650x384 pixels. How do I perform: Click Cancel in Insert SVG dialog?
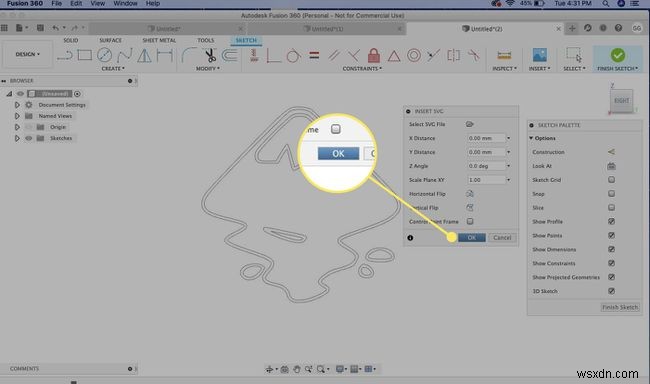pyautogui.click(x=502, y=238)
